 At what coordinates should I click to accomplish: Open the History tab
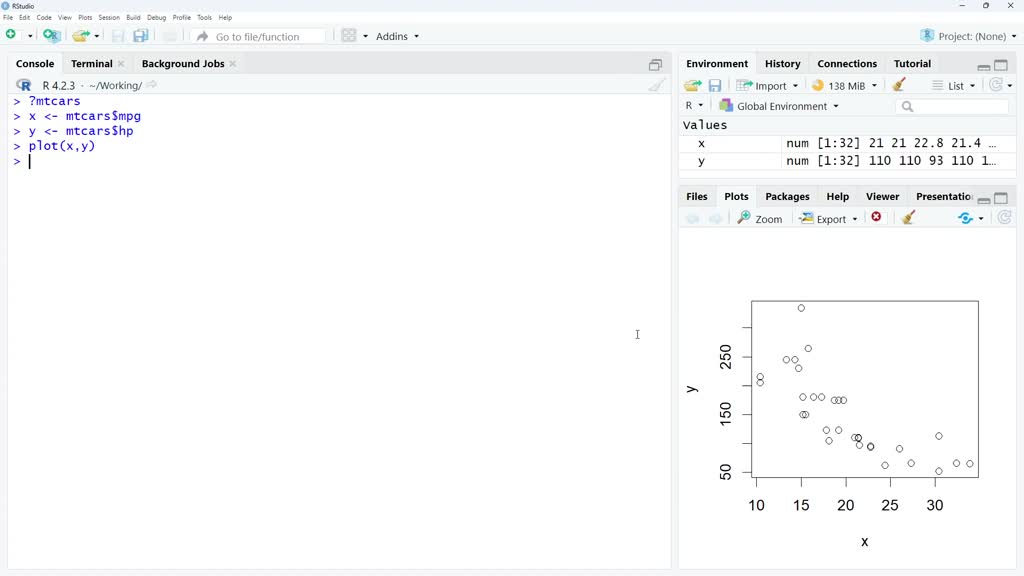(782, 63)
